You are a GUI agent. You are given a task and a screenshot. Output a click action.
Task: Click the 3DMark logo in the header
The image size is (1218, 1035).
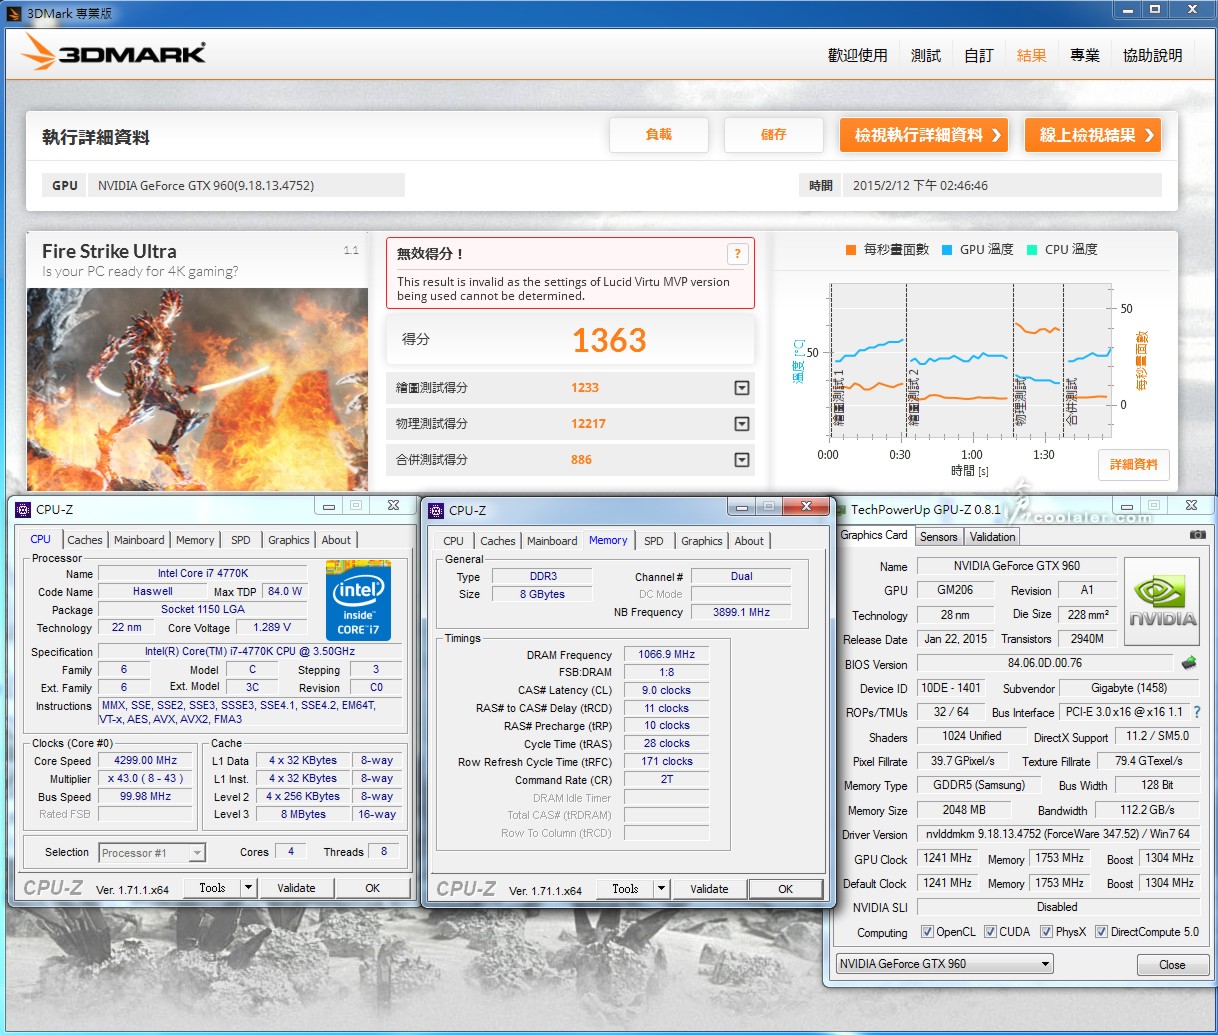point(113,52)
